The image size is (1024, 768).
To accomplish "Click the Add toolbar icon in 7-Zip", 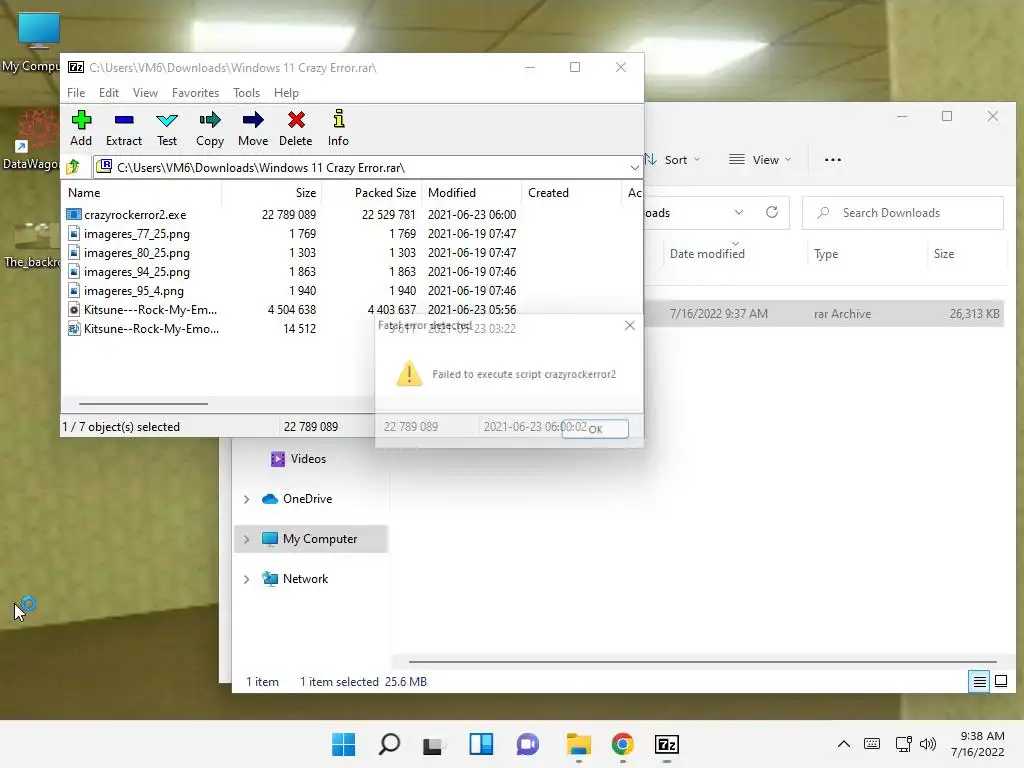I will tap(81, 120).
